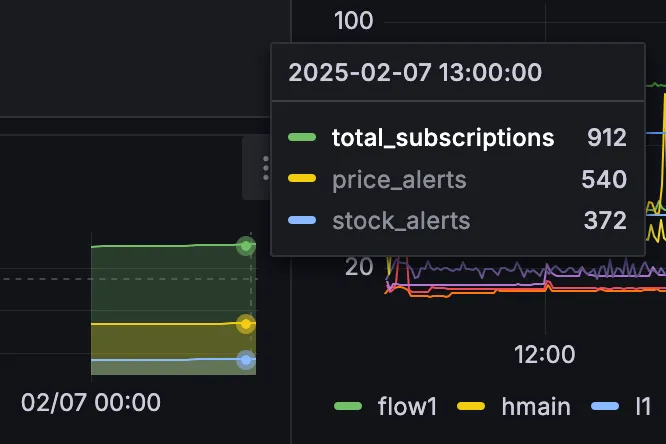Select the stock_alerts row label in tooltip
This screenshot has height=444, width=666.
point(401,221)
